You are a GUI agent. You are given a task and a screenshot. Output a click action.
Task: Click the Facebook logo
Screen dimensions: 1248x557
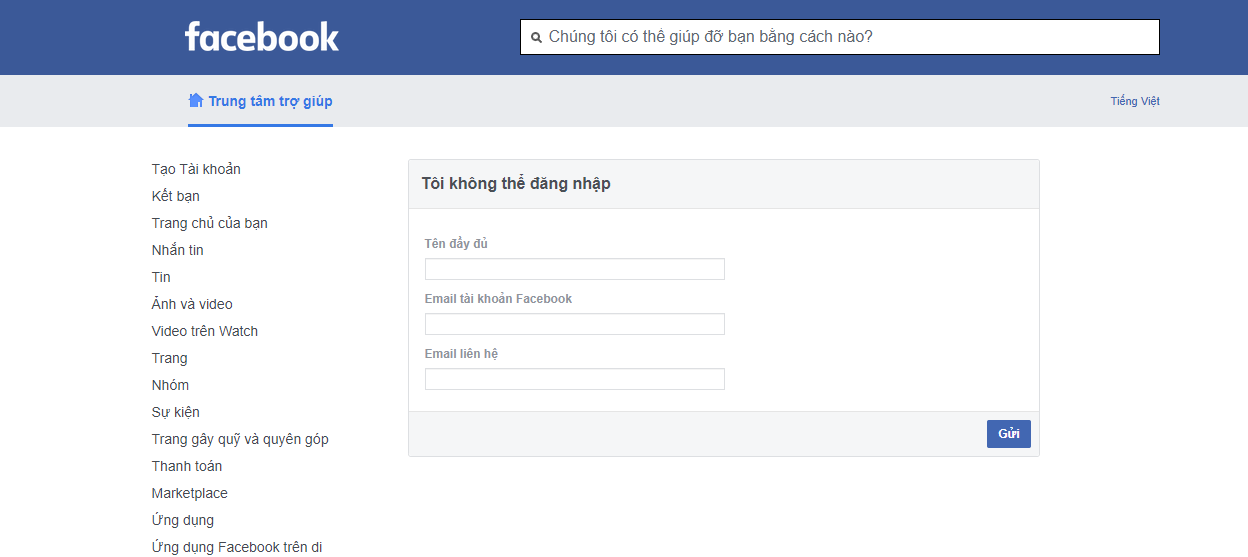tap(262, 38)
